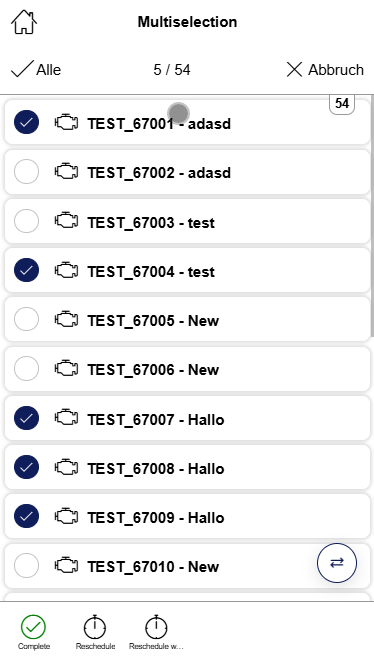
Task: Click the vertical list scrollbar
Action: pos(372,216)
